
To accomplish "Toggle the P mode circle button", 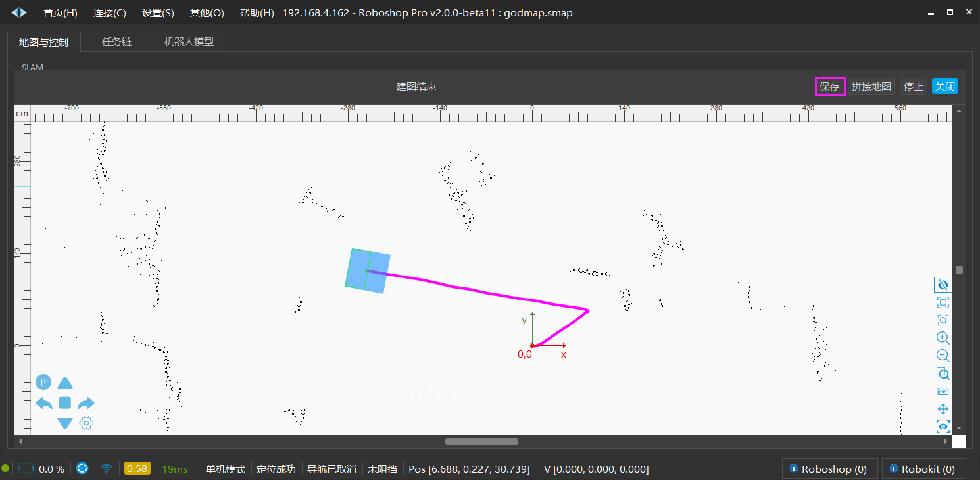I will click(44, 382).
